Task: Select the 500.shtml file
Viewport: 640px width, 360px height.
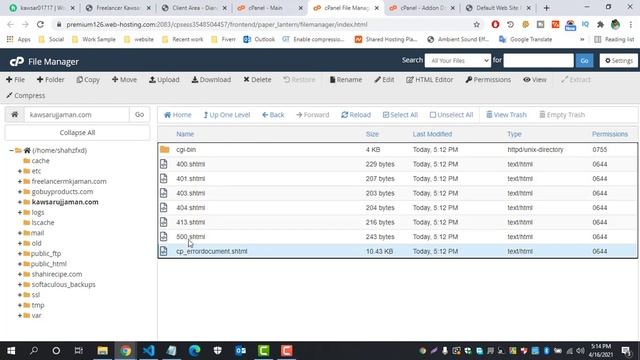Action: (x=191, y=237)
